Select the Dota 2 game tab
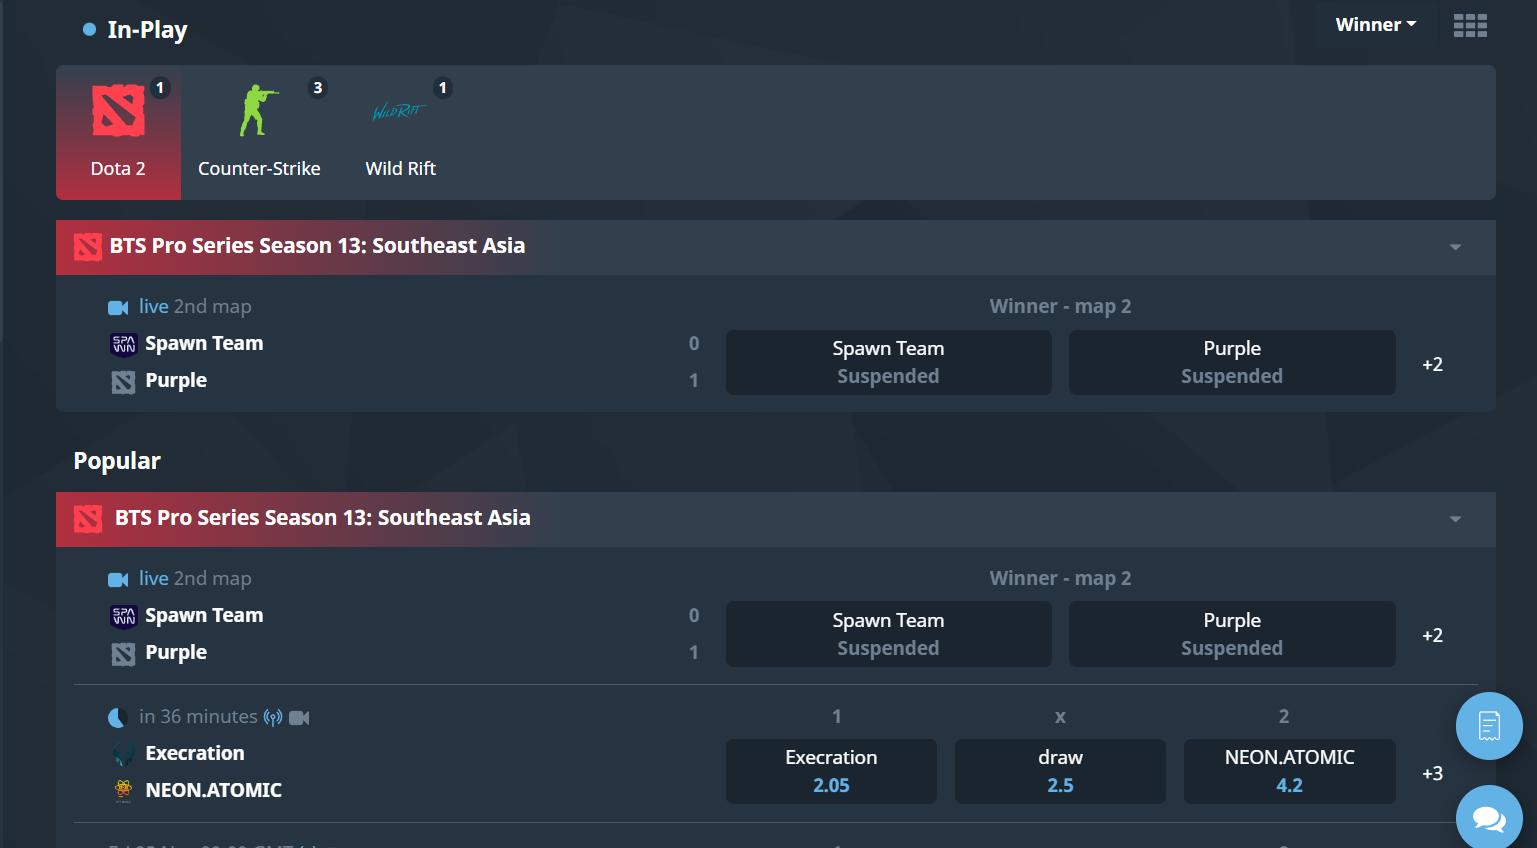The image size is (1537, 848). click(x=118, y=132)
